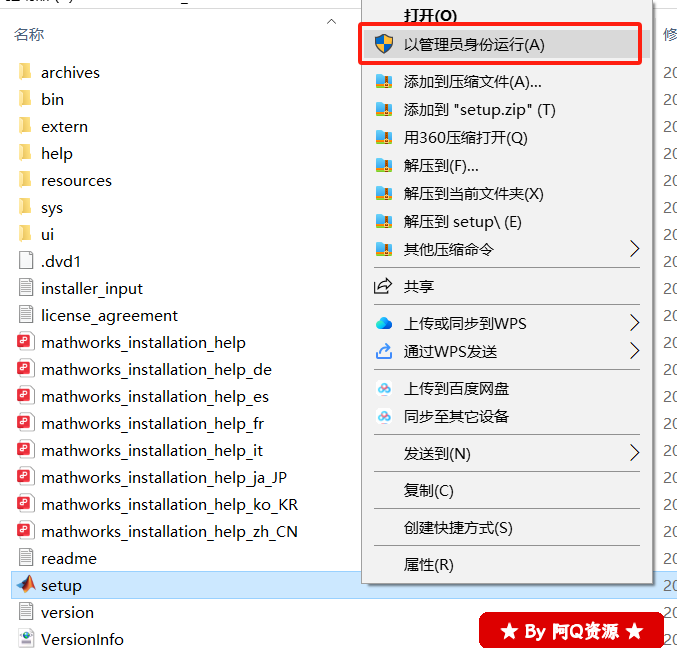Select 创建快捷方式(S) in context menu

[457, 527]
